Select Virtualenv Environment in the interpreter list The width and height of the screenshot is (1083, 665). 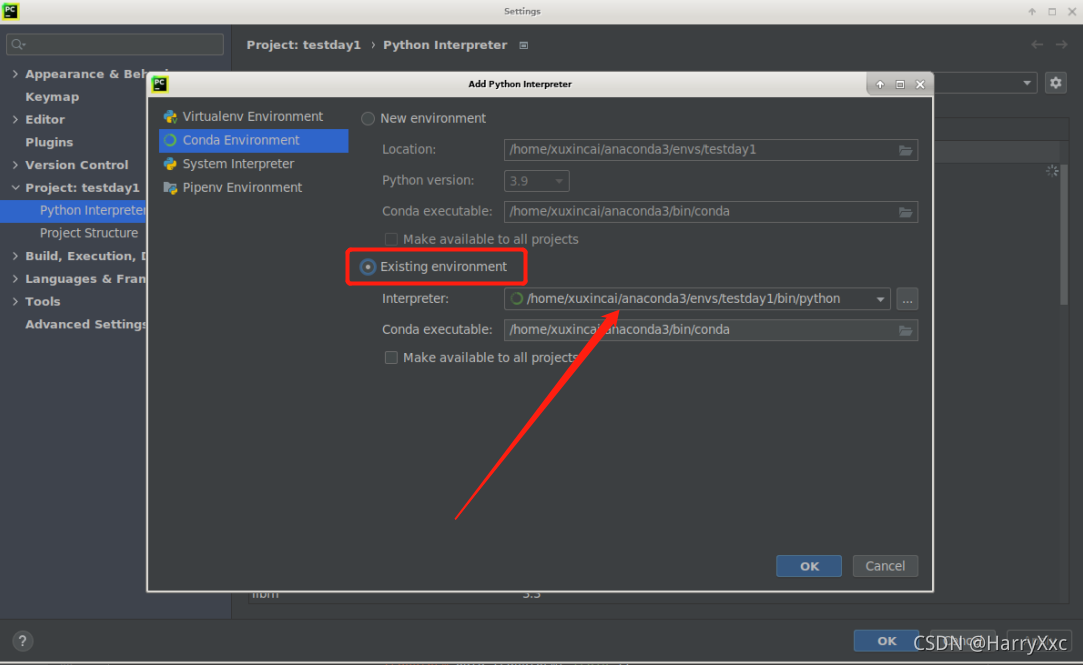pyautogui.click(x=253, y=117)
